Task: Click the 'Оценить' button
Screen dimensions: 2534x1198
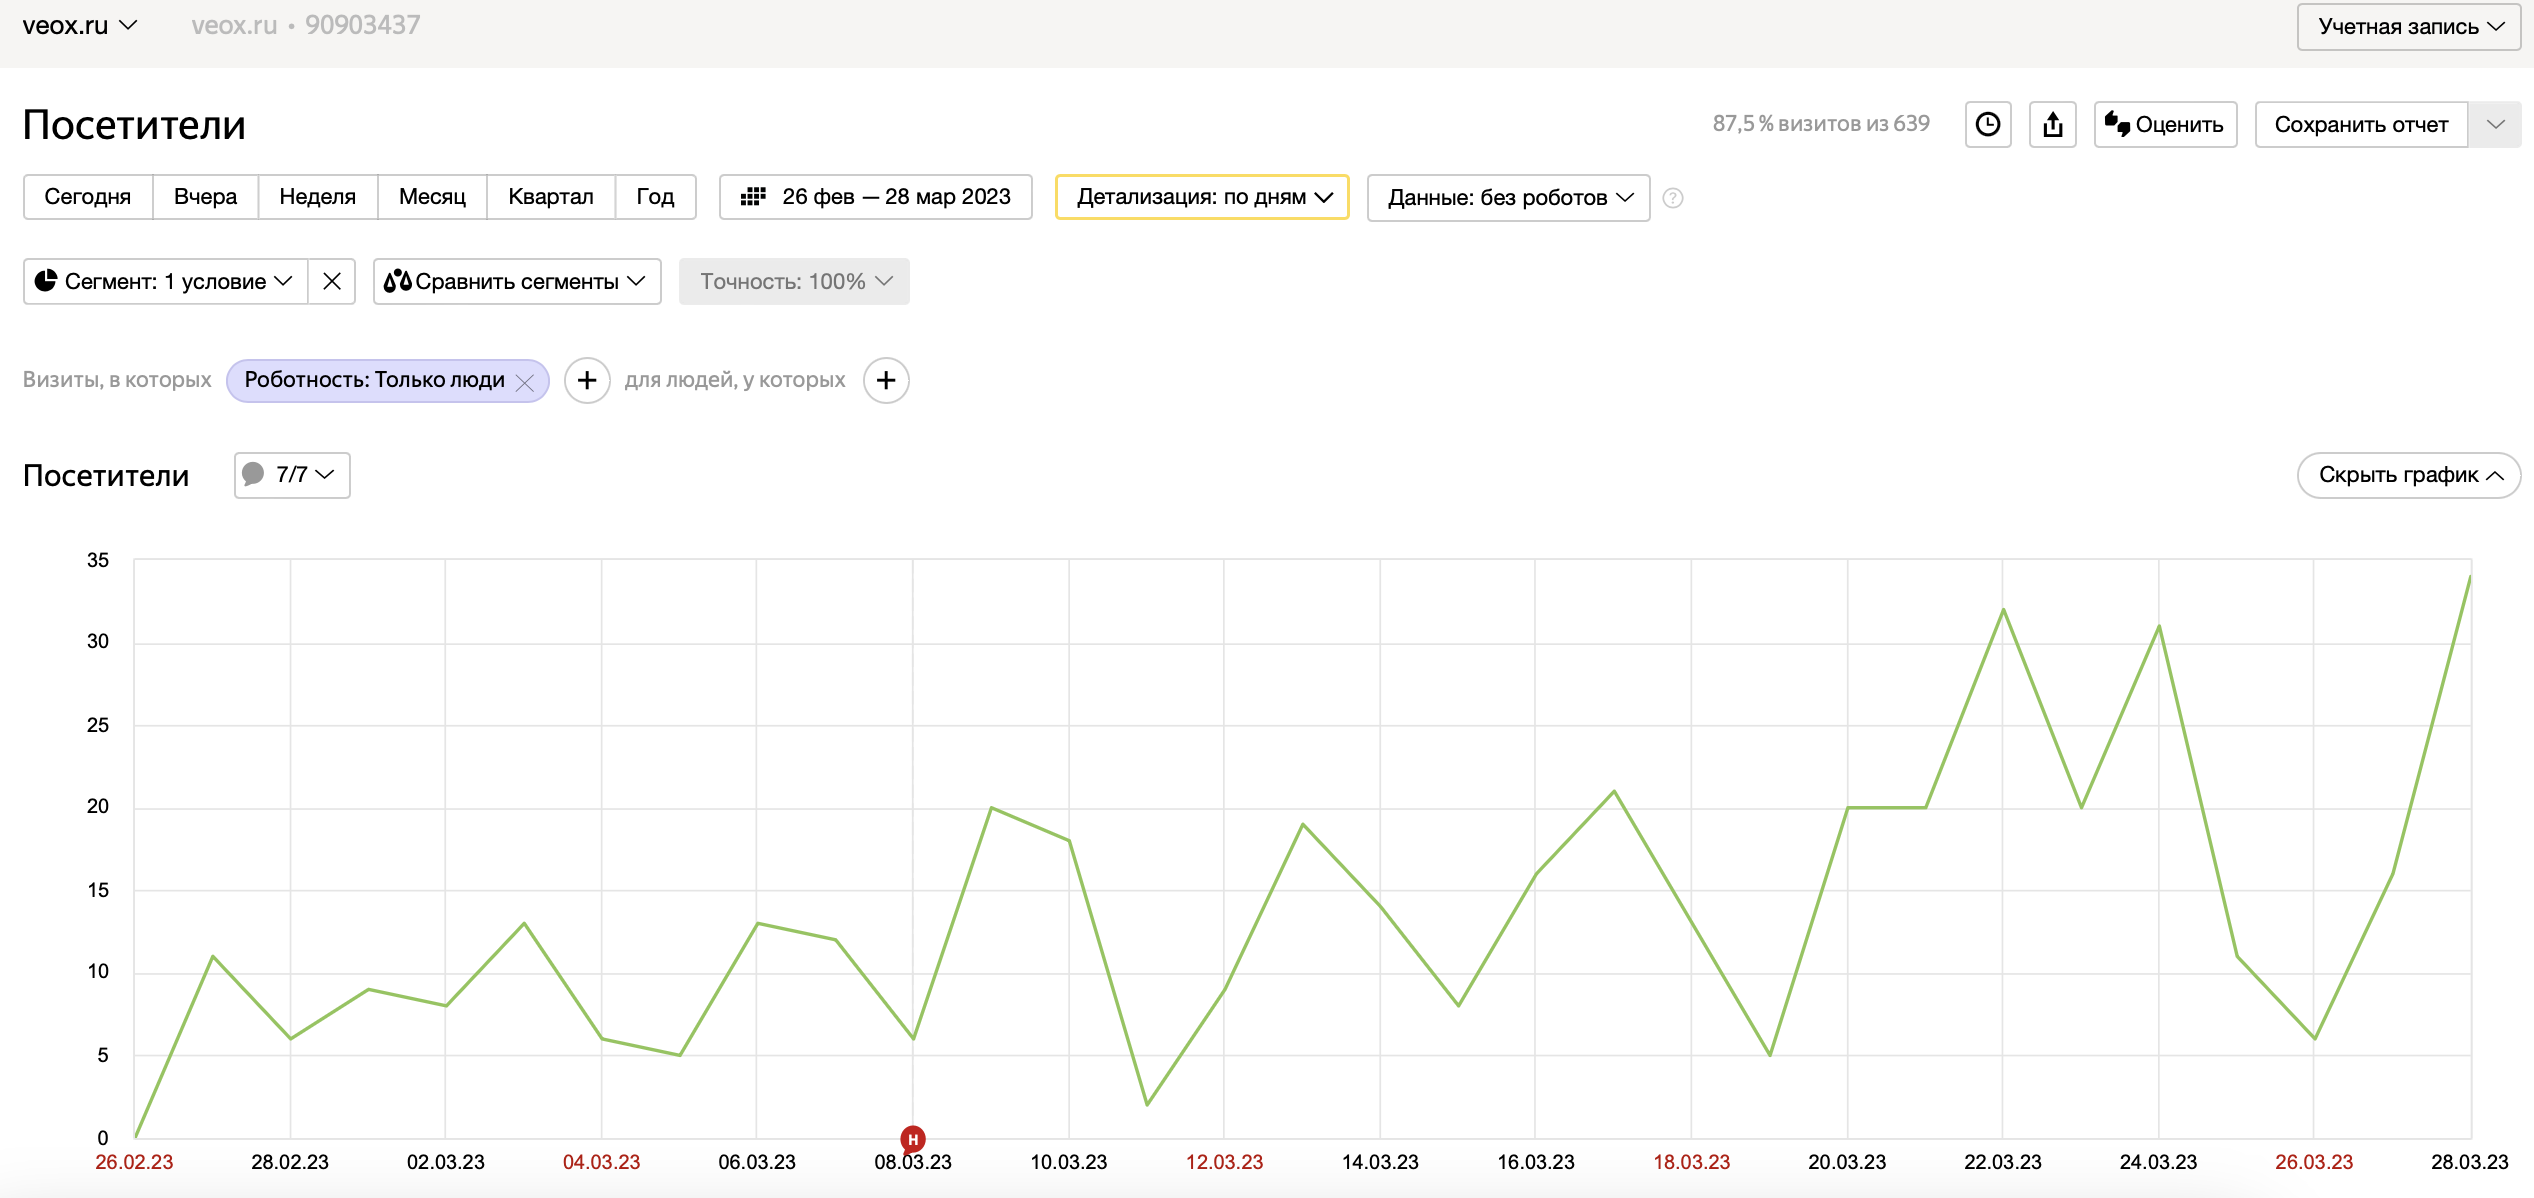Action: 2165,124
